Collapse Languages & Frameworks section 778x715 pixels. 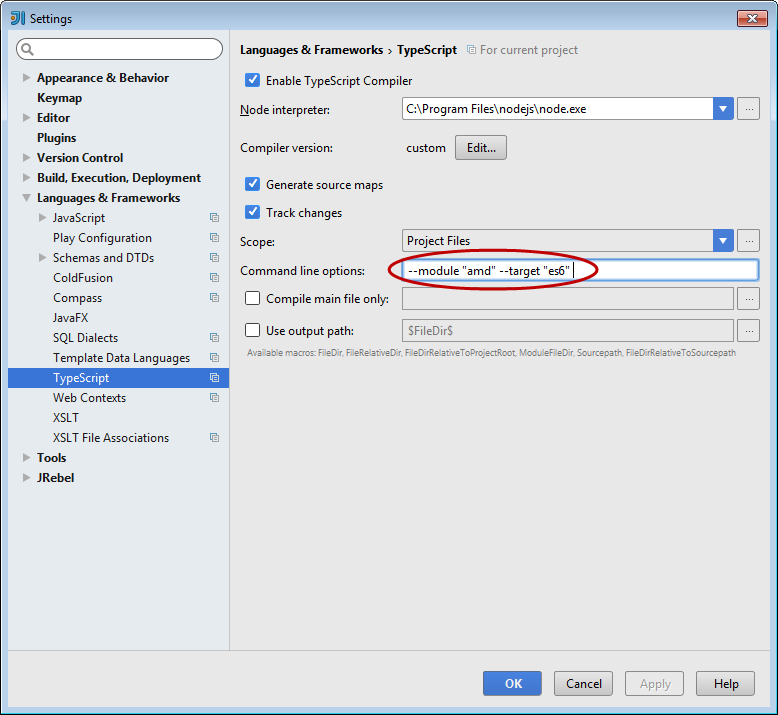[26, 198]
